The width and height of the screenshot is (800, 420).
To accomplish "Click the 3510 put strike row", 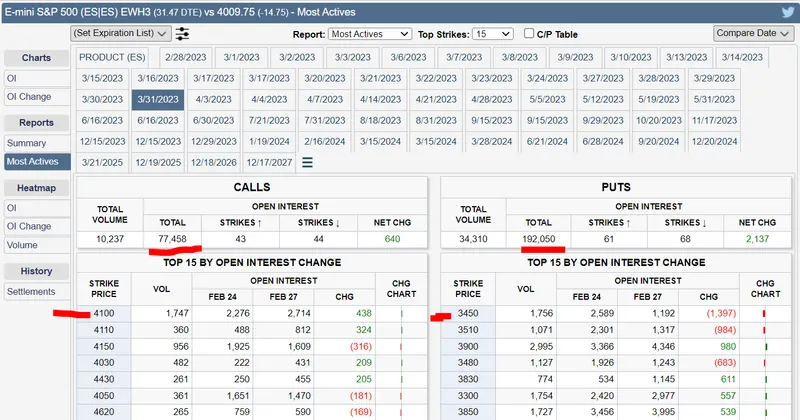I will click(x=616, y=330).
